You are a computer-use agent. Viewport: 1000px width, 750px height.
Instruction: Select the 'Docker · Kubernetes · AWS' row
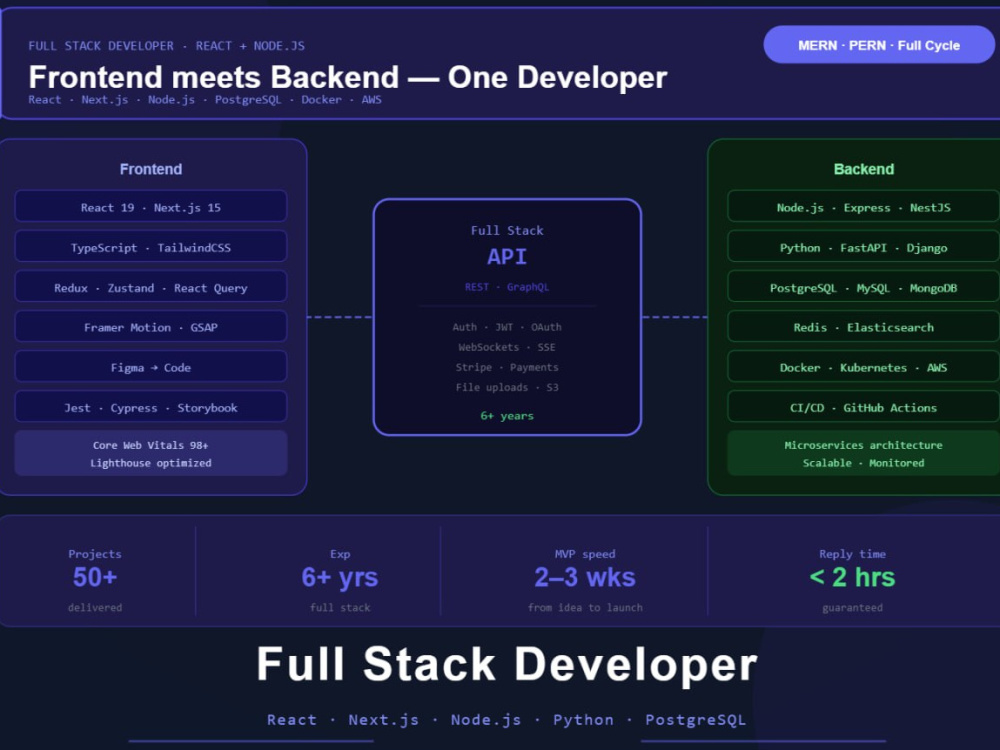[x=864, y=367]
